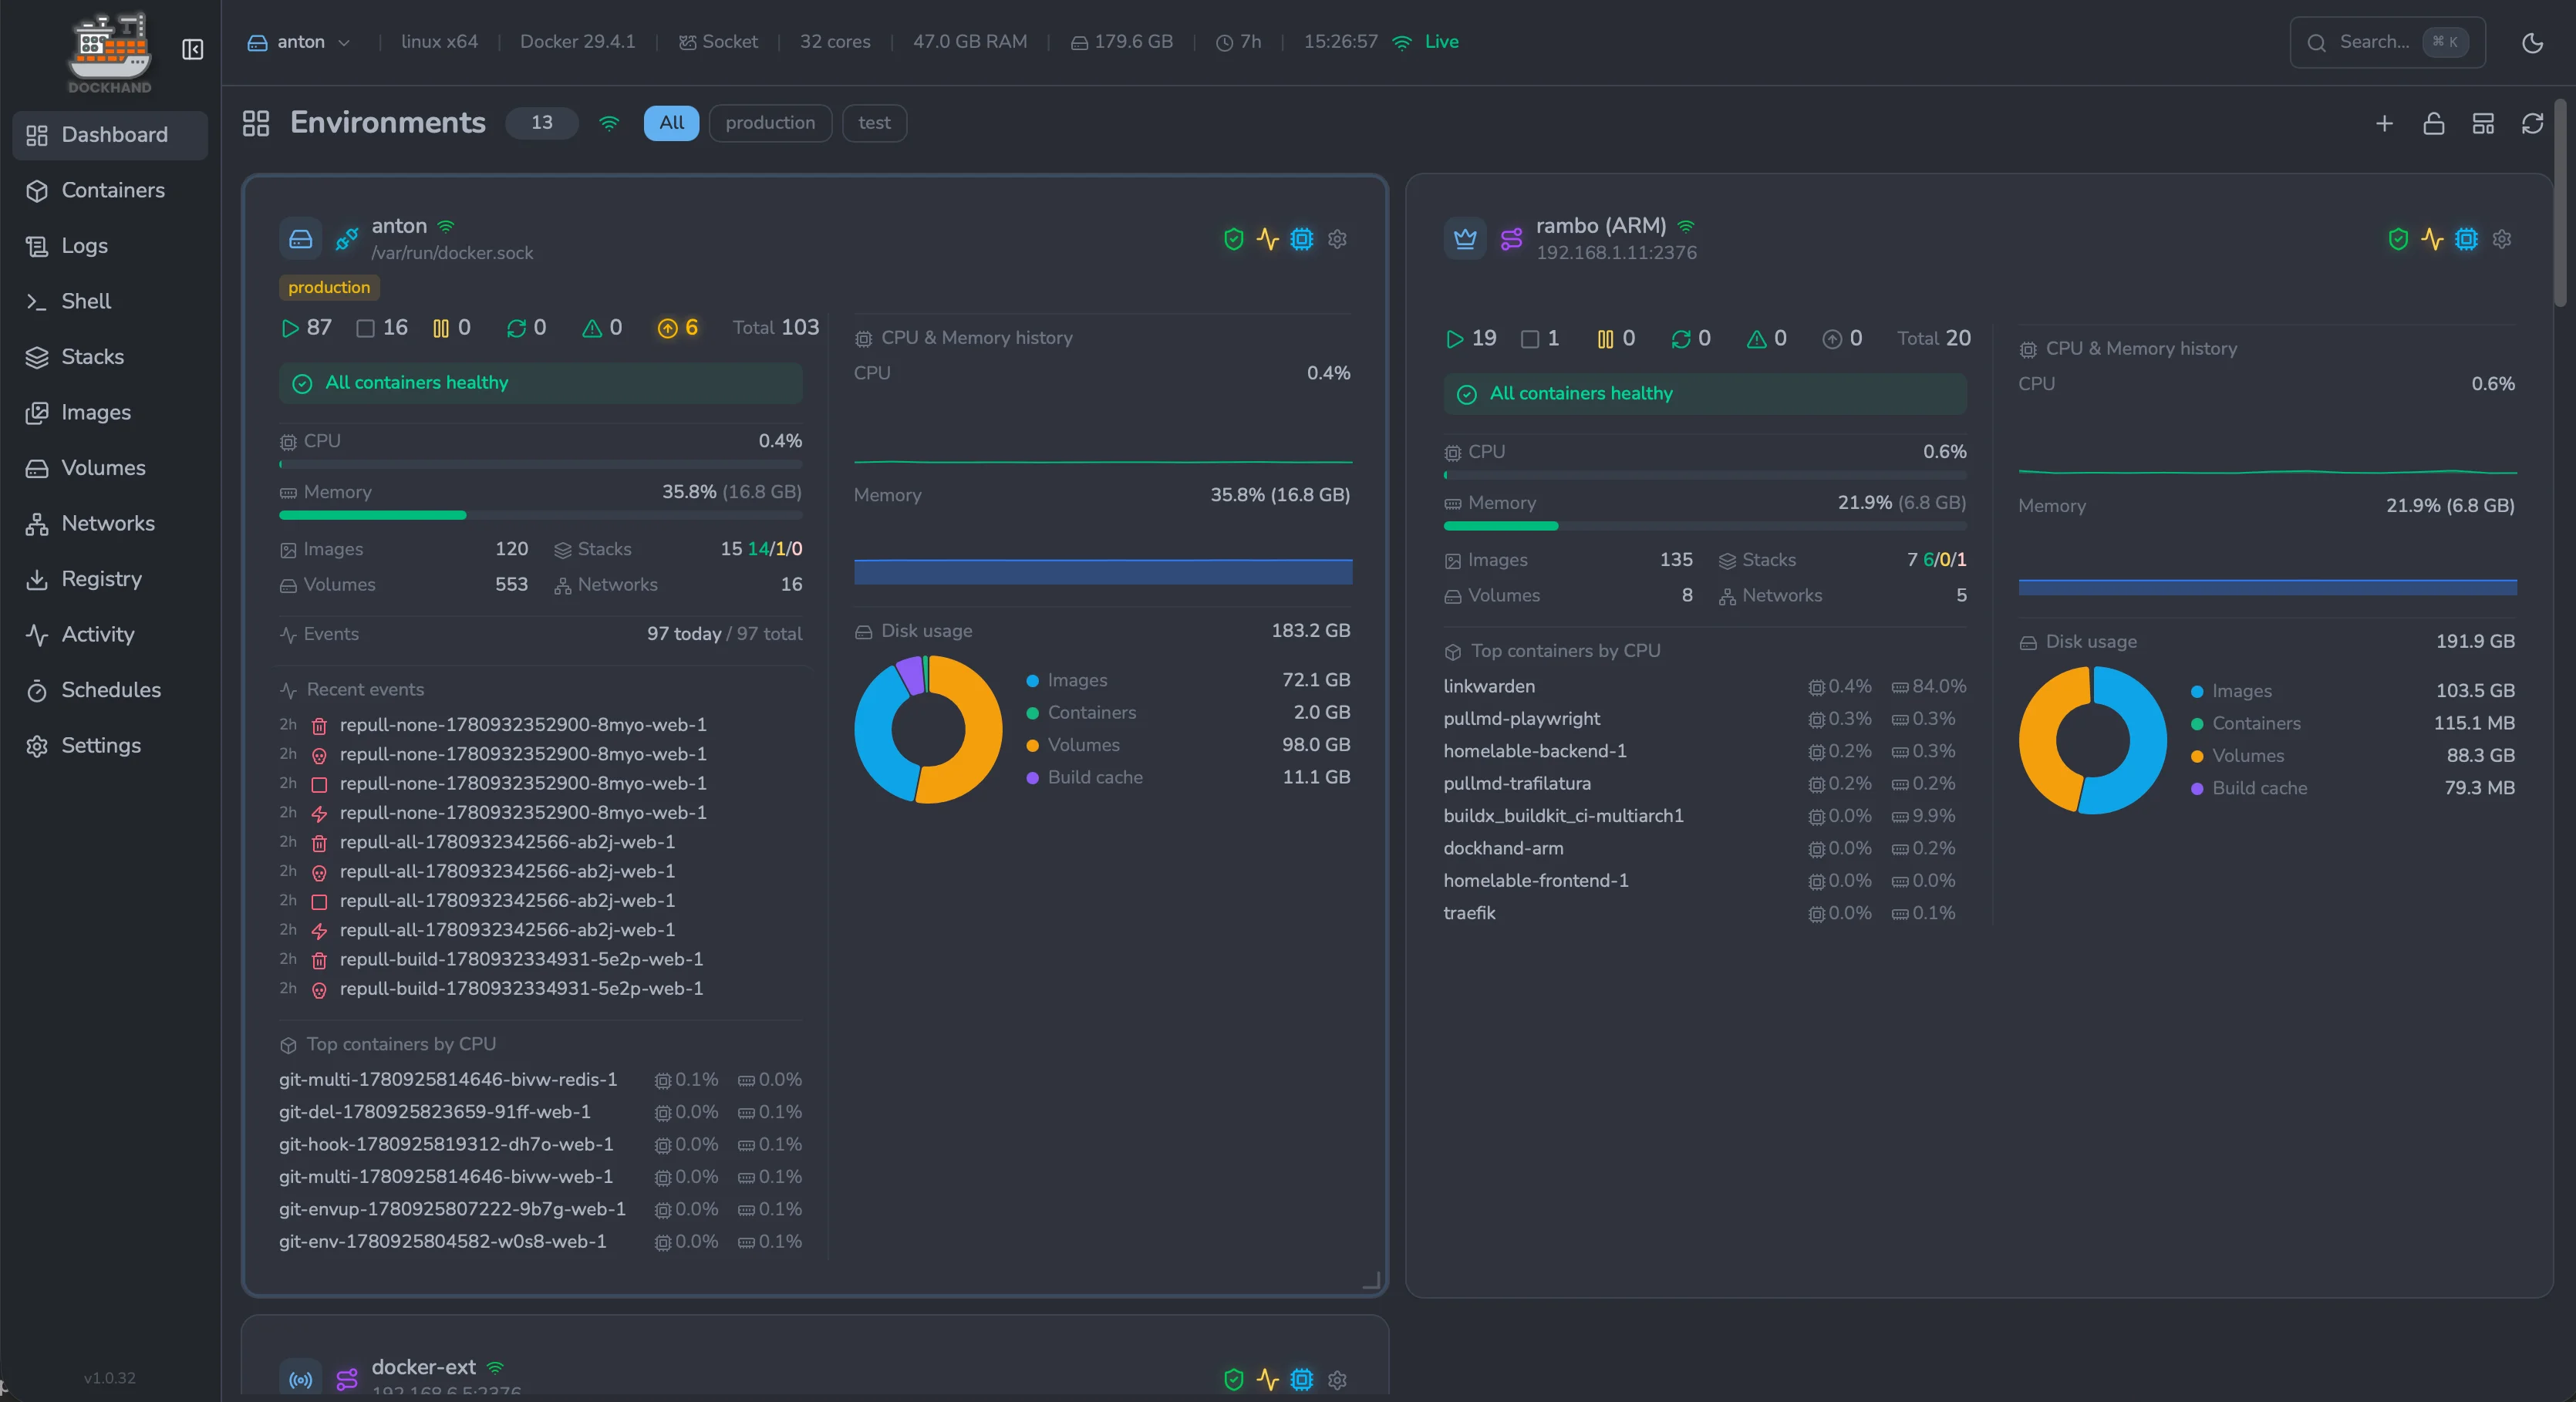Image resolution: width=2576 pixels, height=1402 pixels.
Task: Click anton disk usage donut chart
Action: tap(928, 730)
